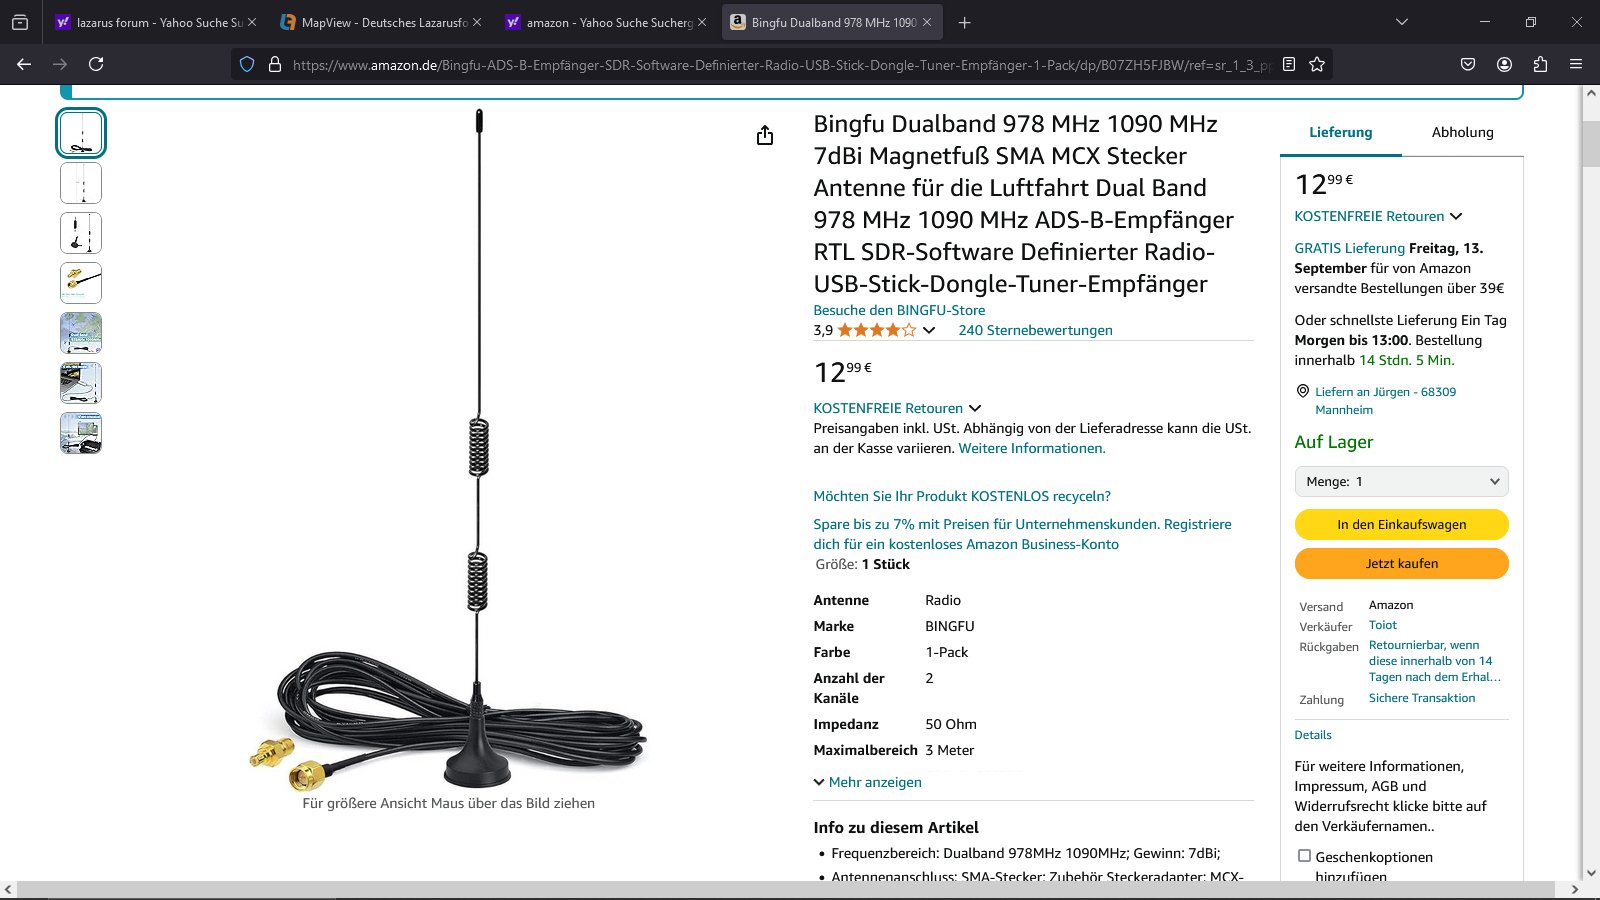Click the share icon above product image
This screenshot has width=1600, height=900.
(765, 135)
